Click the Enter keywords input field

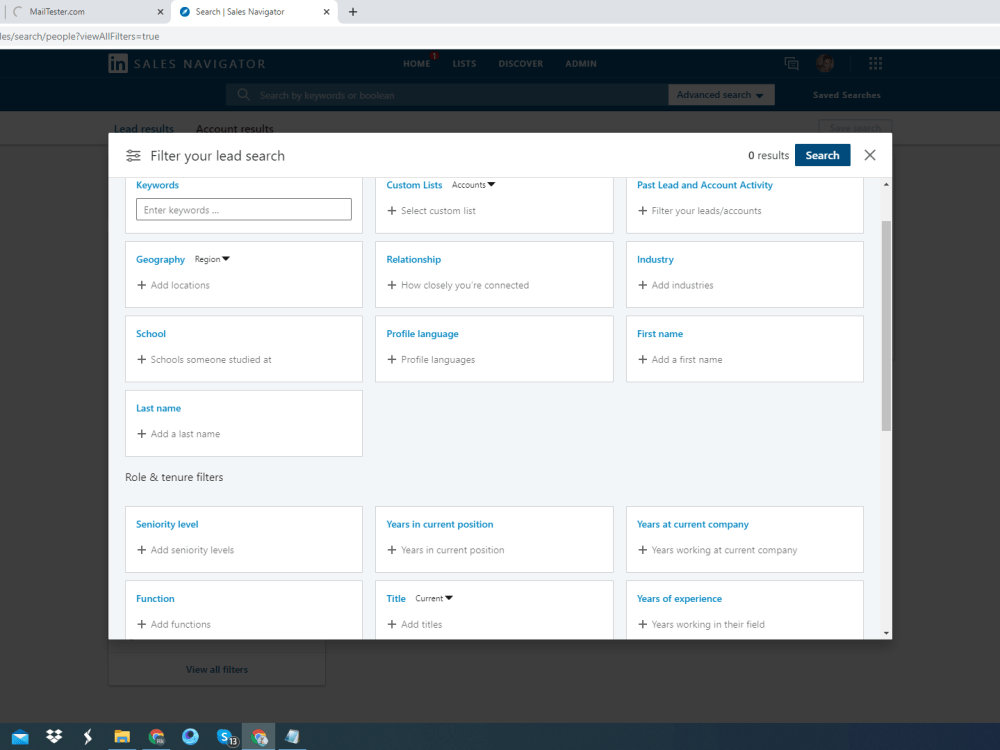tap(244, 209)
